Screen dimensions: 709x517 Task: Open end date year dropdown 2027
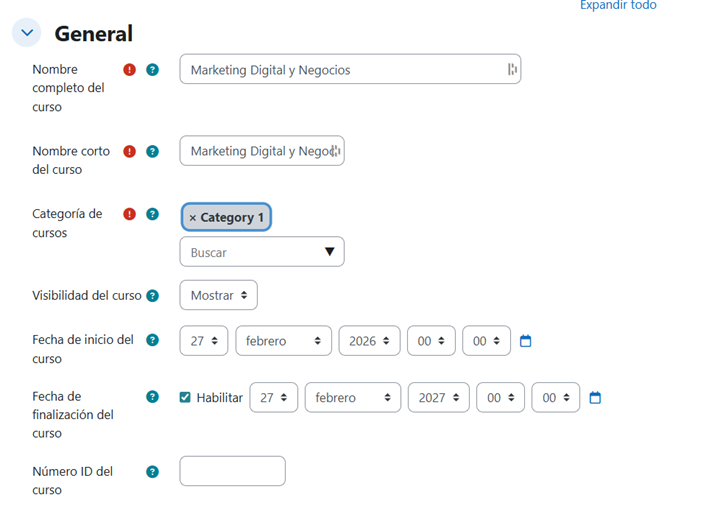tap(438, 398)
